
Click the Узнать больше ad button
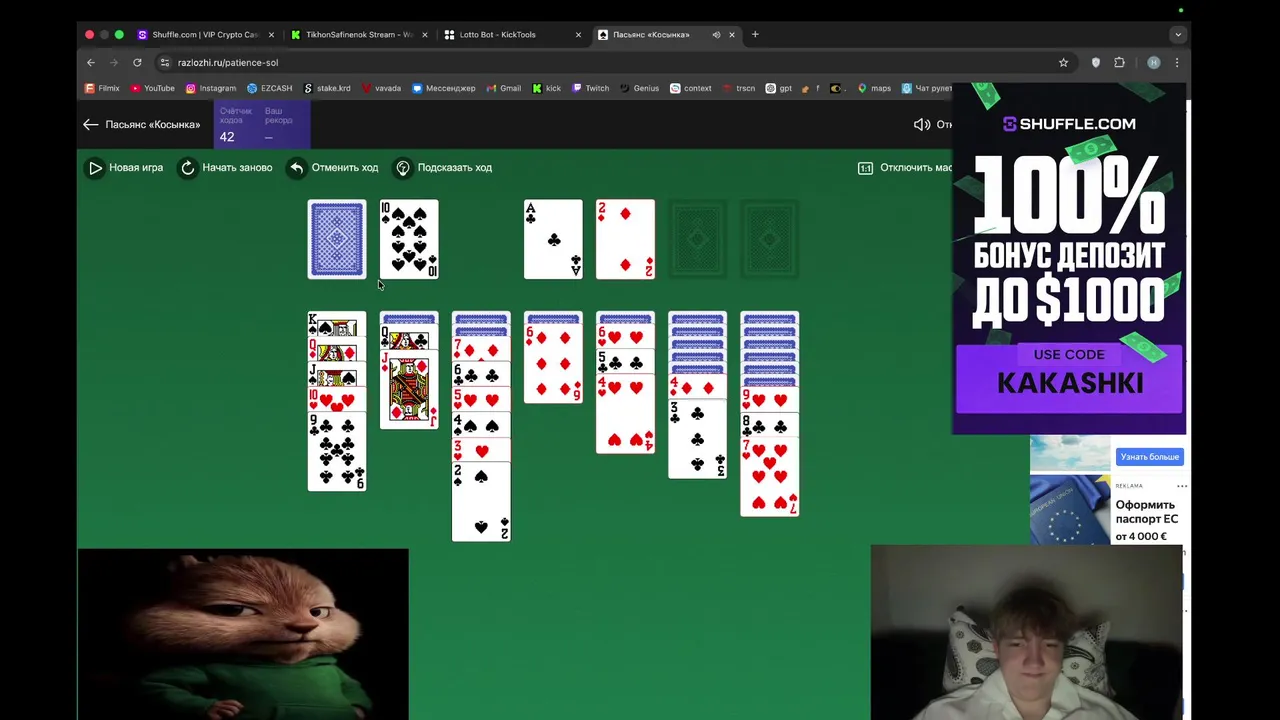pyautogui.click(x=1149, y=457)
